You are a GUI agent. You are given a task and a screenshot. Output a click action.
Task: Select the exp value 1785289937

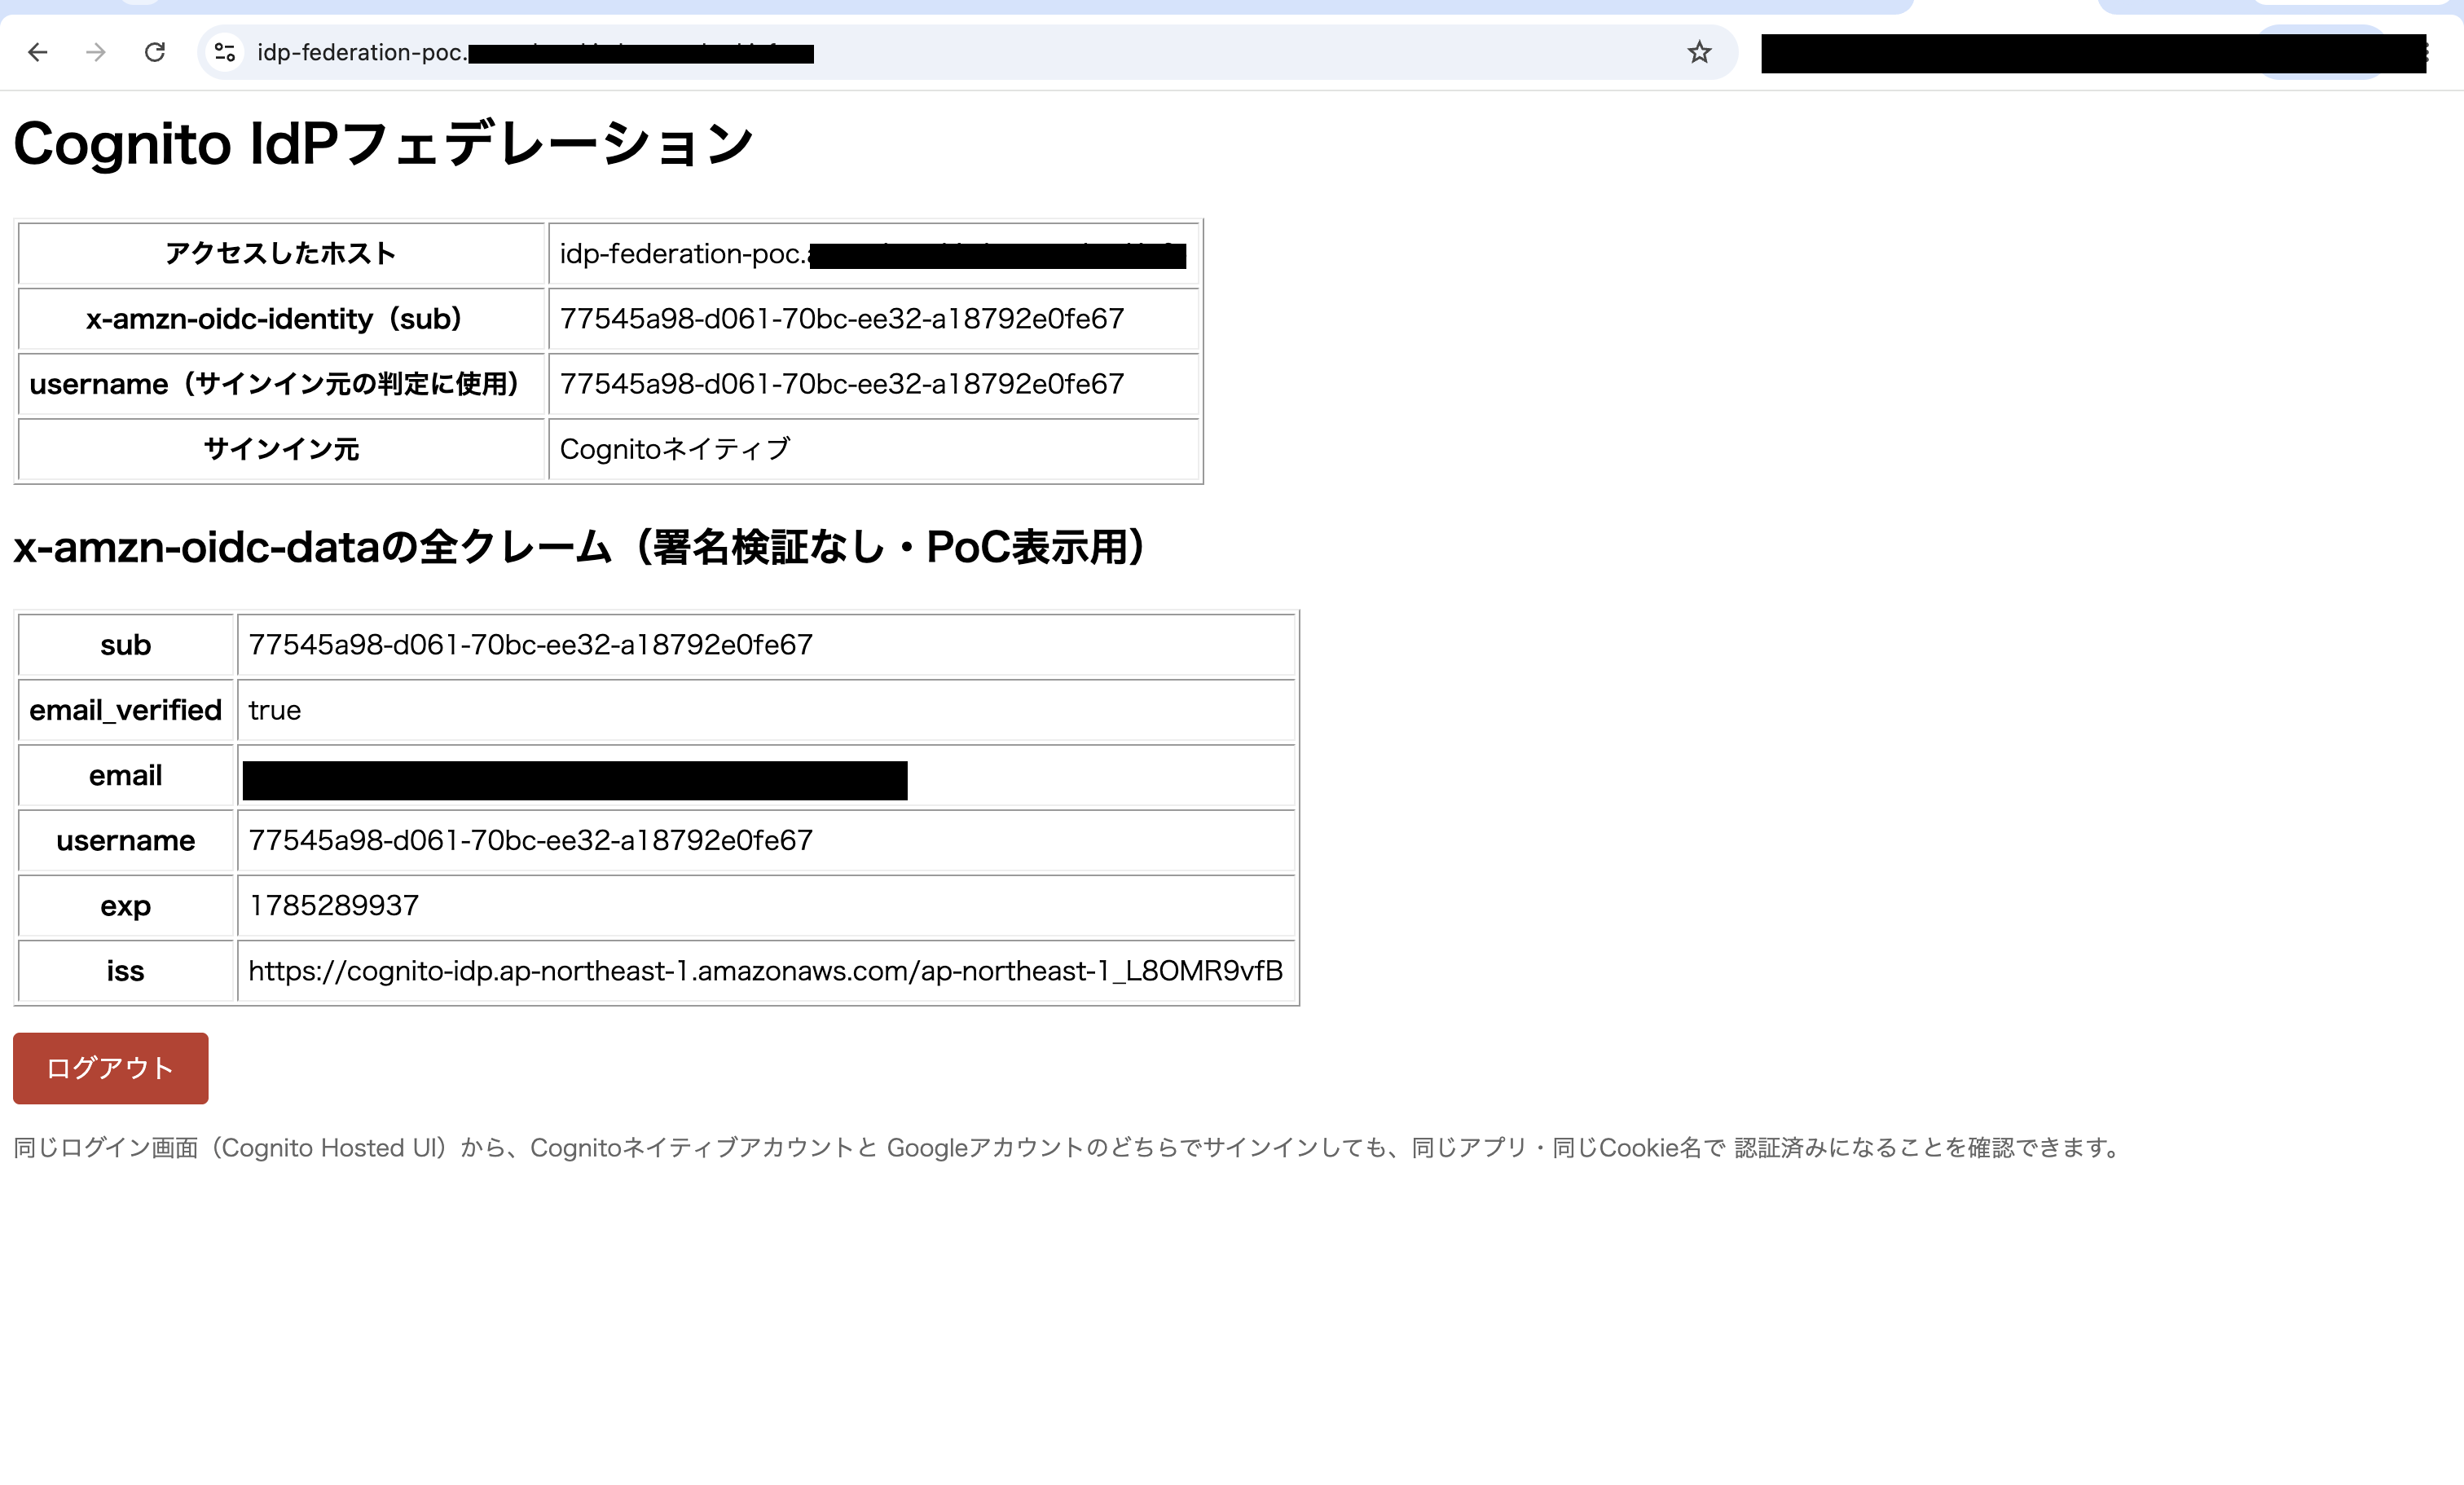click(x=334, y=905)
